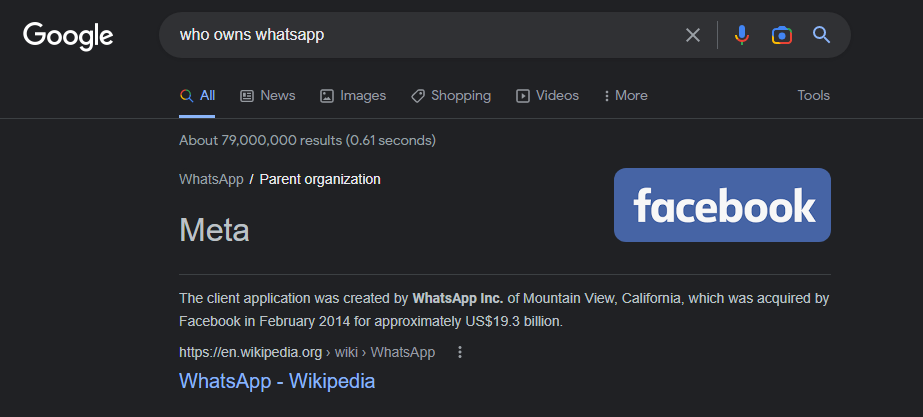Click the en.wikipedia.org URL
The width and height of the screenshot is (923, 417).
coord(250,352)
